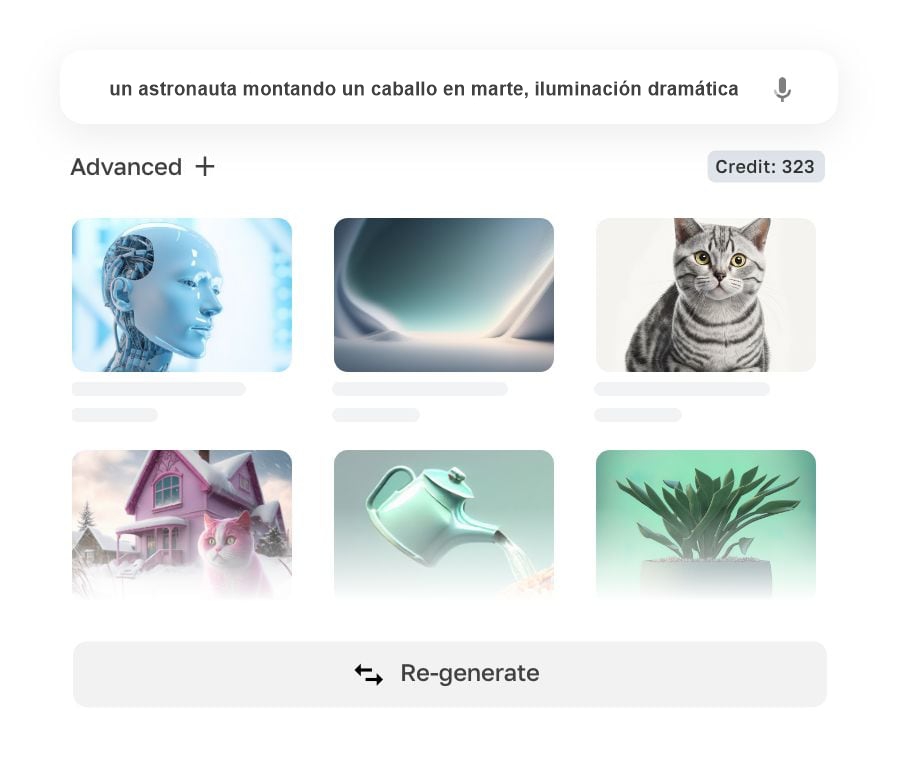898x760 pixels.
Task: Select the blue robot head thumbnail
Action: pos(182,294)
